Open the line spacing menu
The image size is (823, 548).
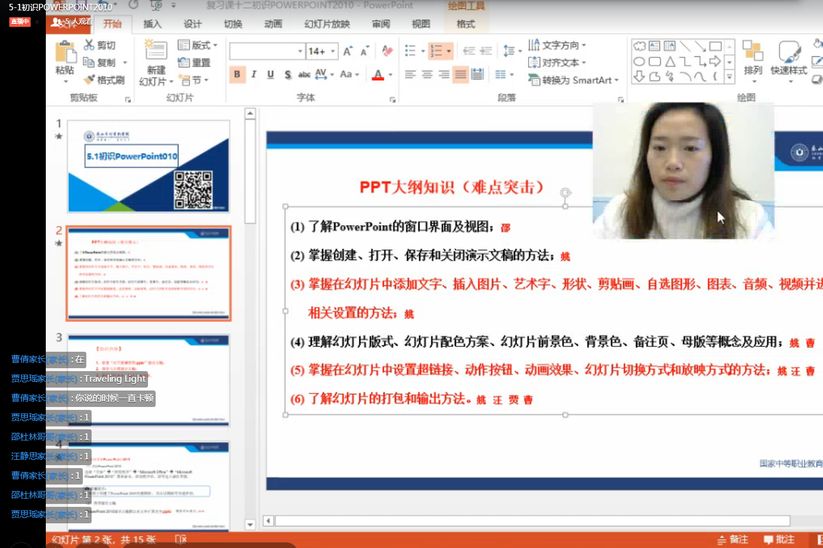point(512,50)
